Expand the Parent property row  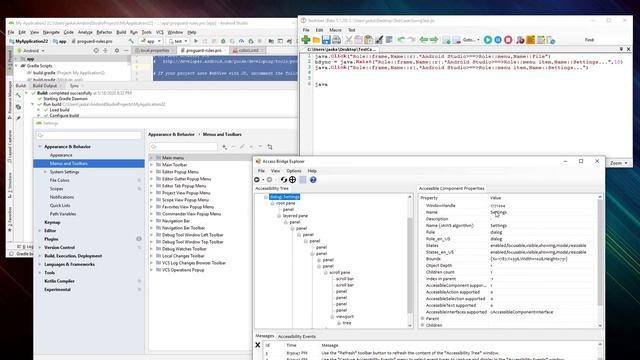click(423, 318)
